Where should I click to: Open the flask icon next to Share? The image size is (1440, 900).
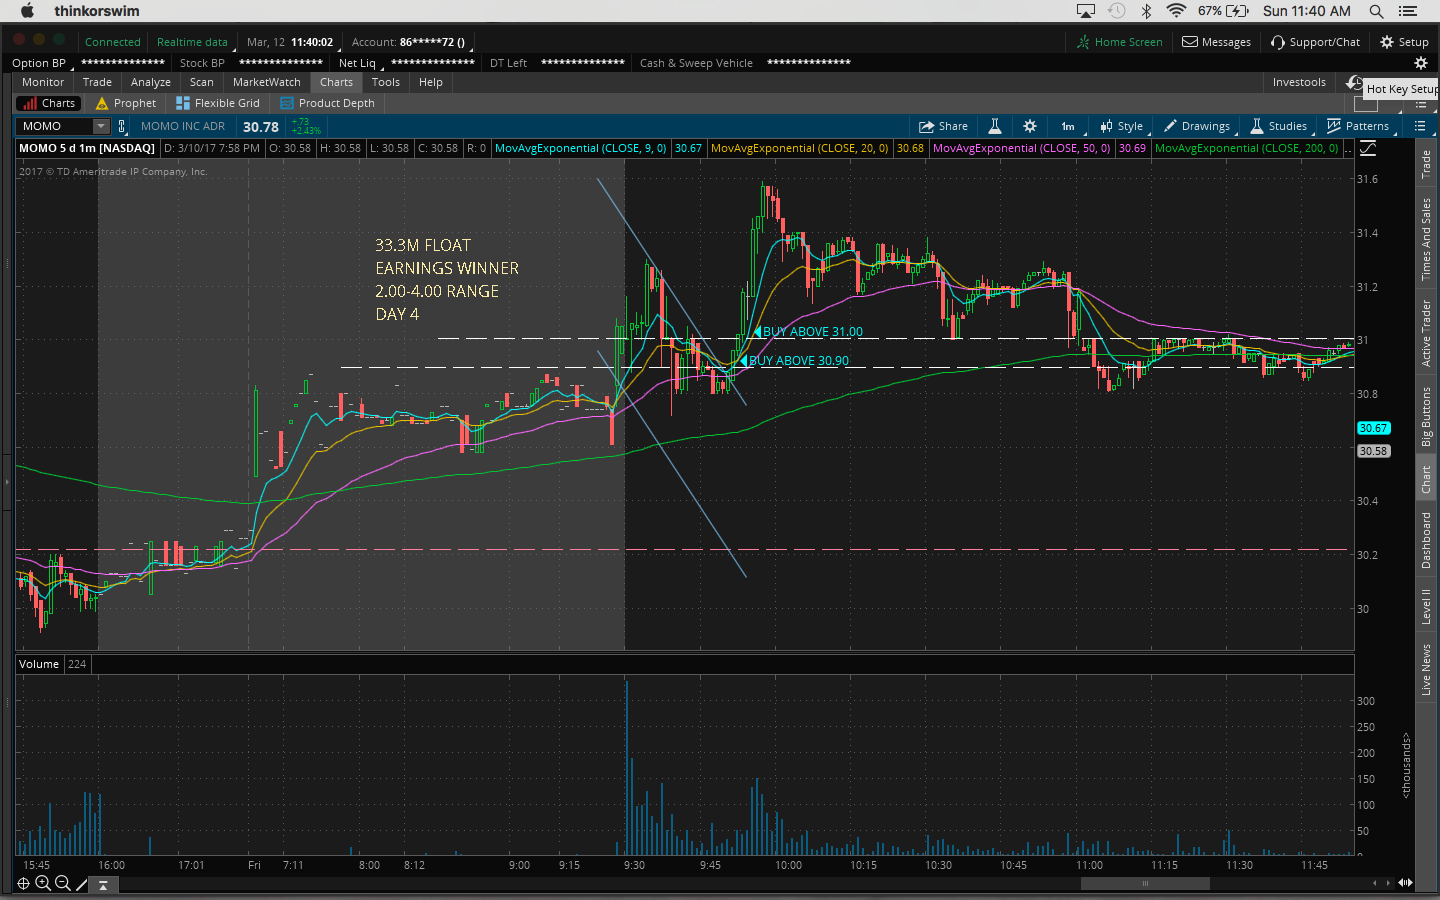995,126
